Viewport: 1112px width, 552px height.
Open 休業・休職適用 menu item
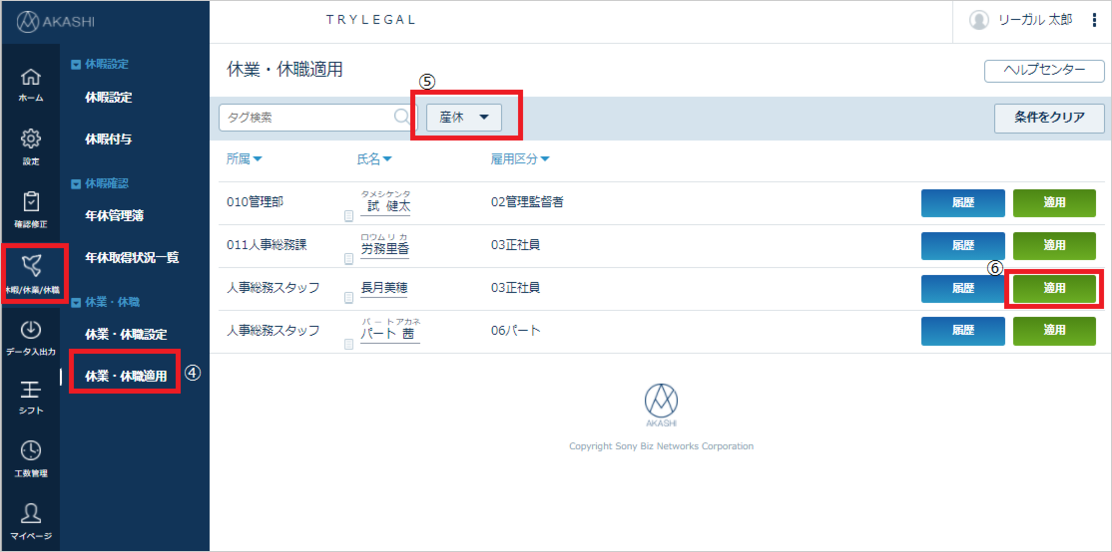pos(126,376)
